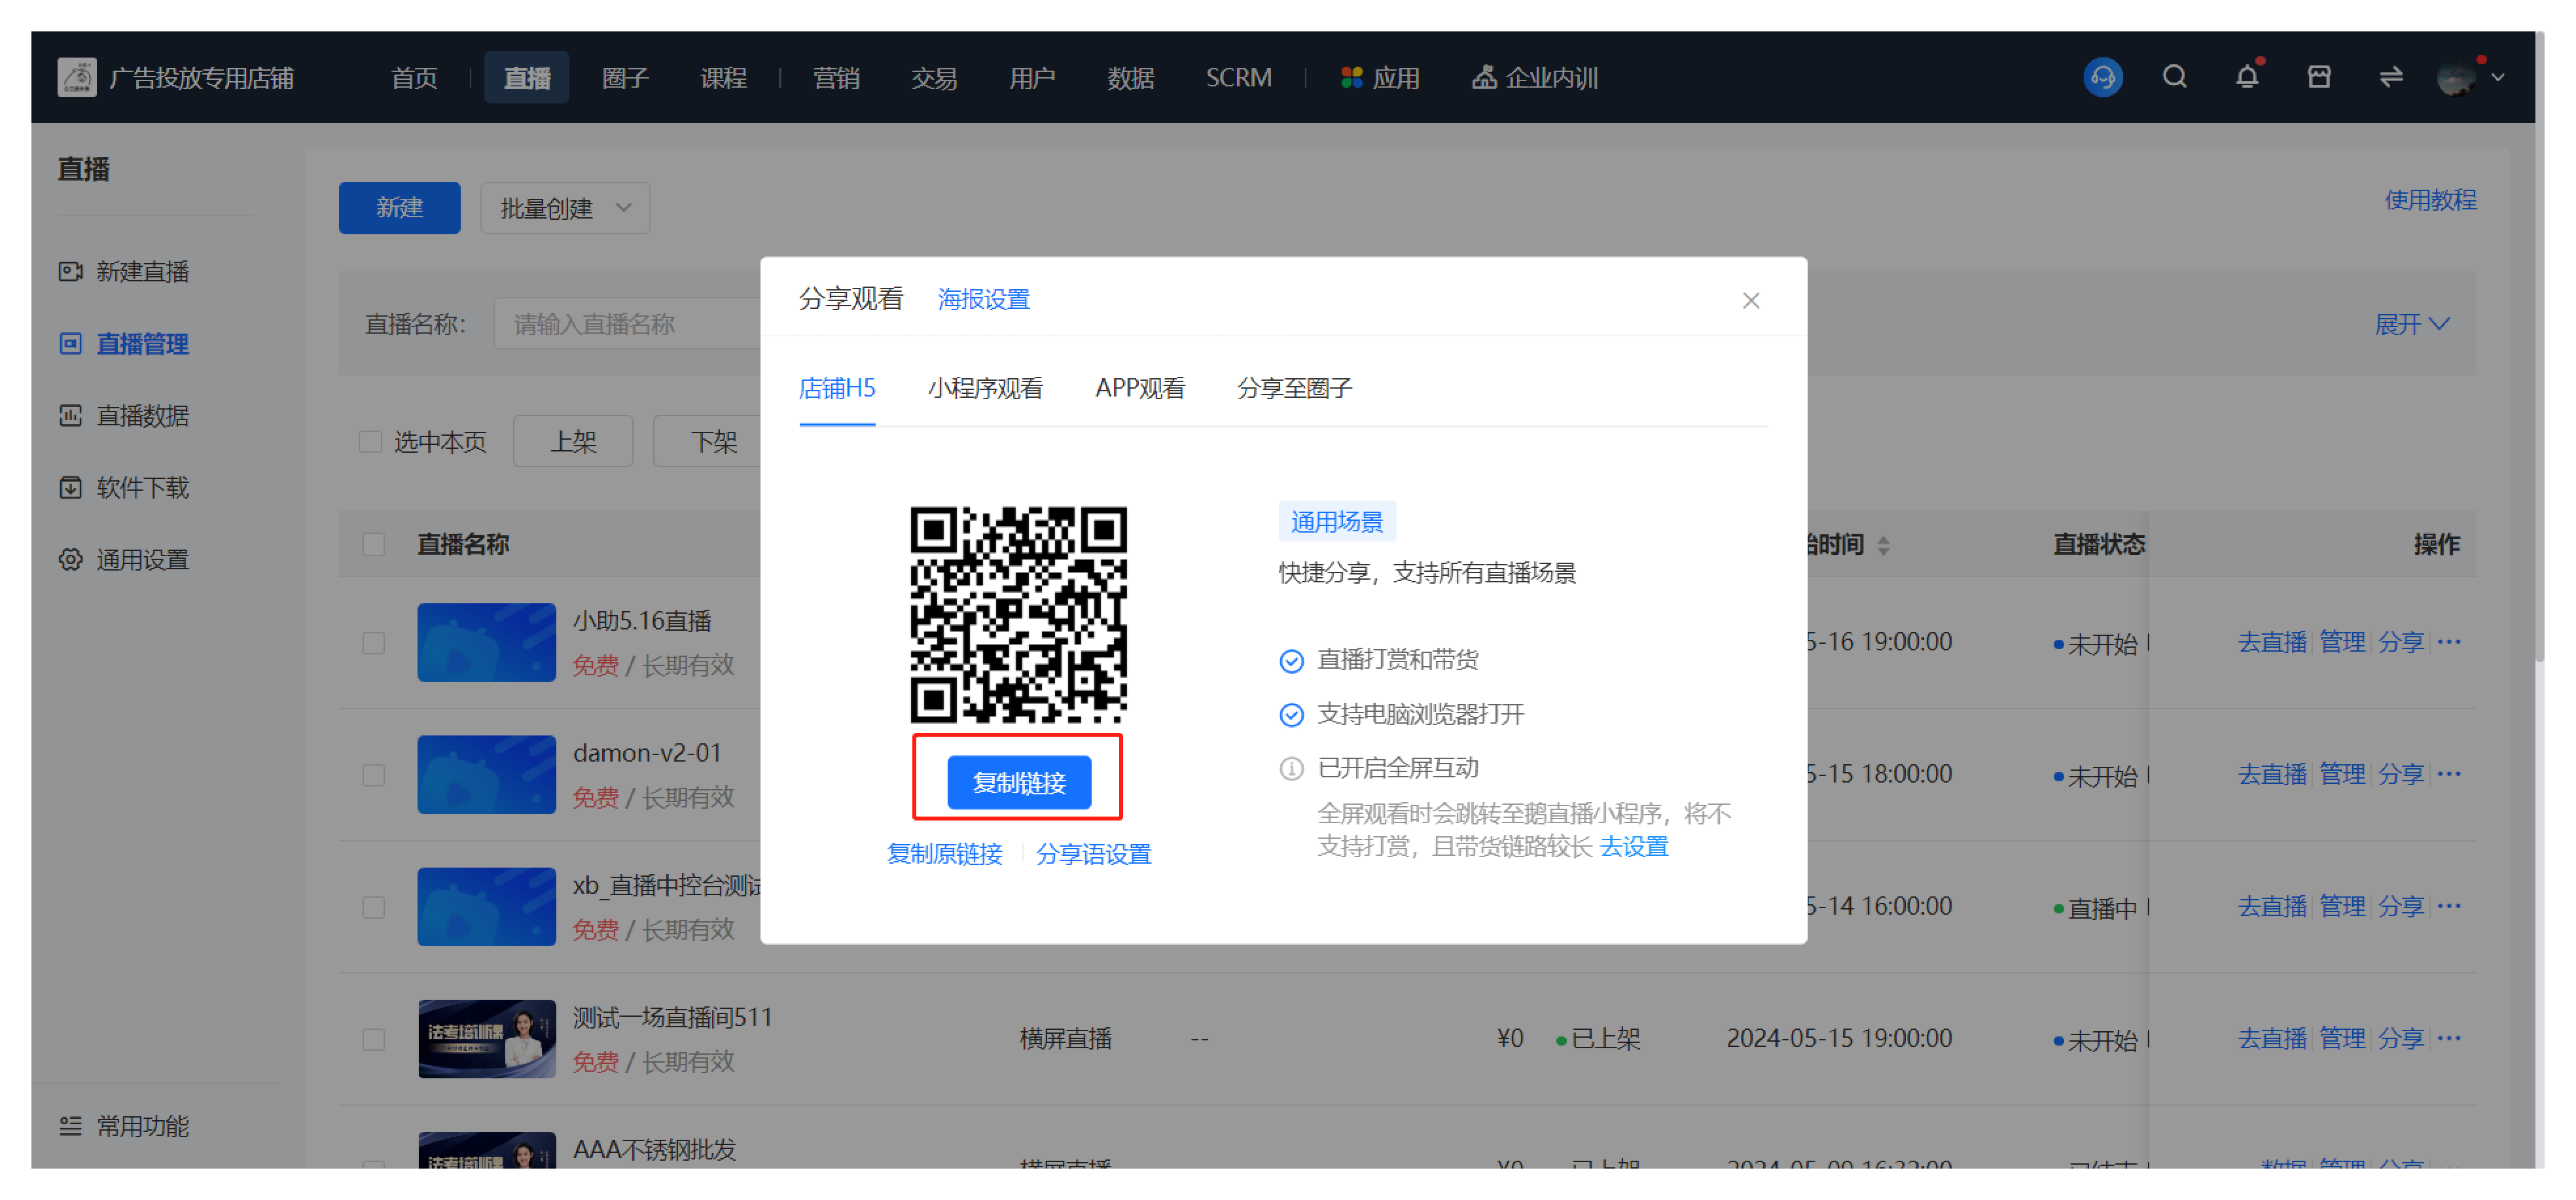Switch to the 小程序观看 tab

point(985,388)
